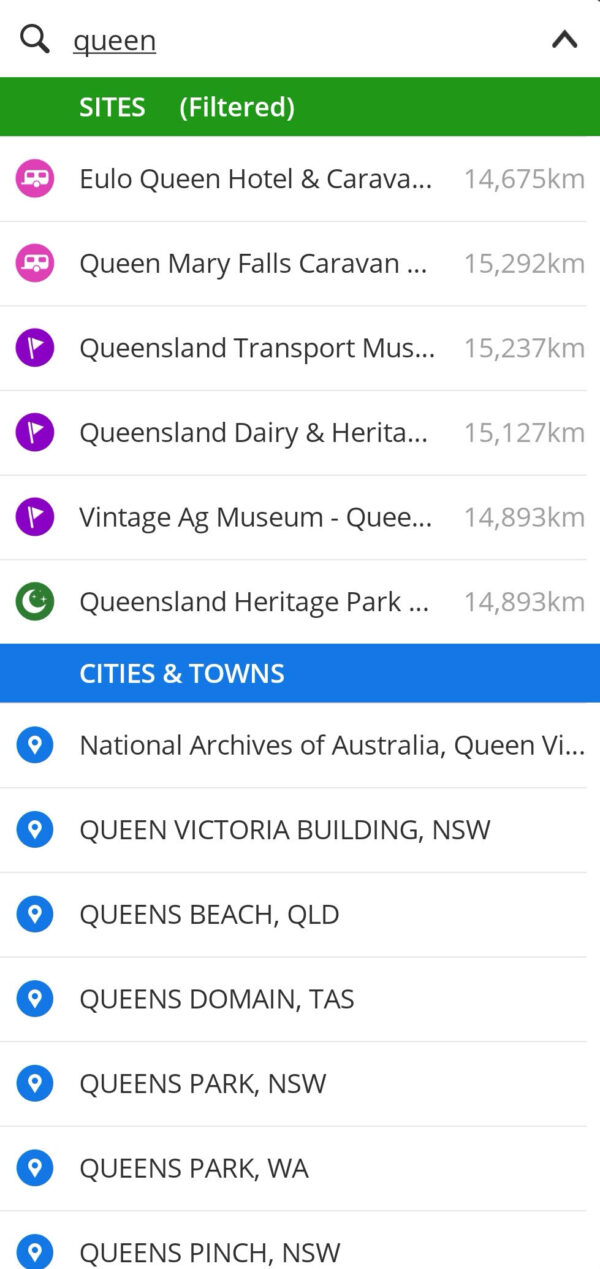This screenshot has width=600, height=1269.
Task: Click the 15,292km distance for Queen Mary Falls
Action: coord(524,263)
